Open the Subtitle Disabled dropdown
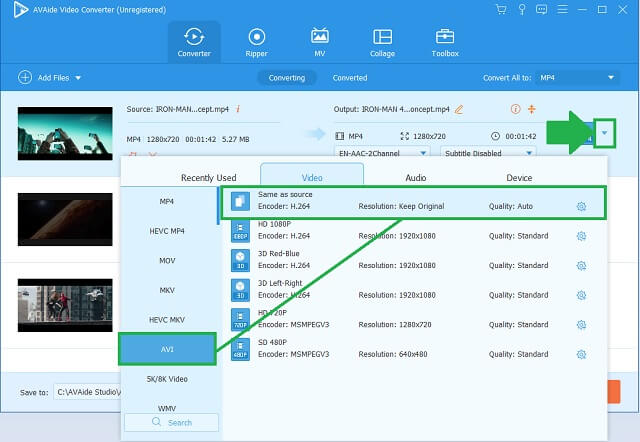640x442 pixels. tap(488, 153)
